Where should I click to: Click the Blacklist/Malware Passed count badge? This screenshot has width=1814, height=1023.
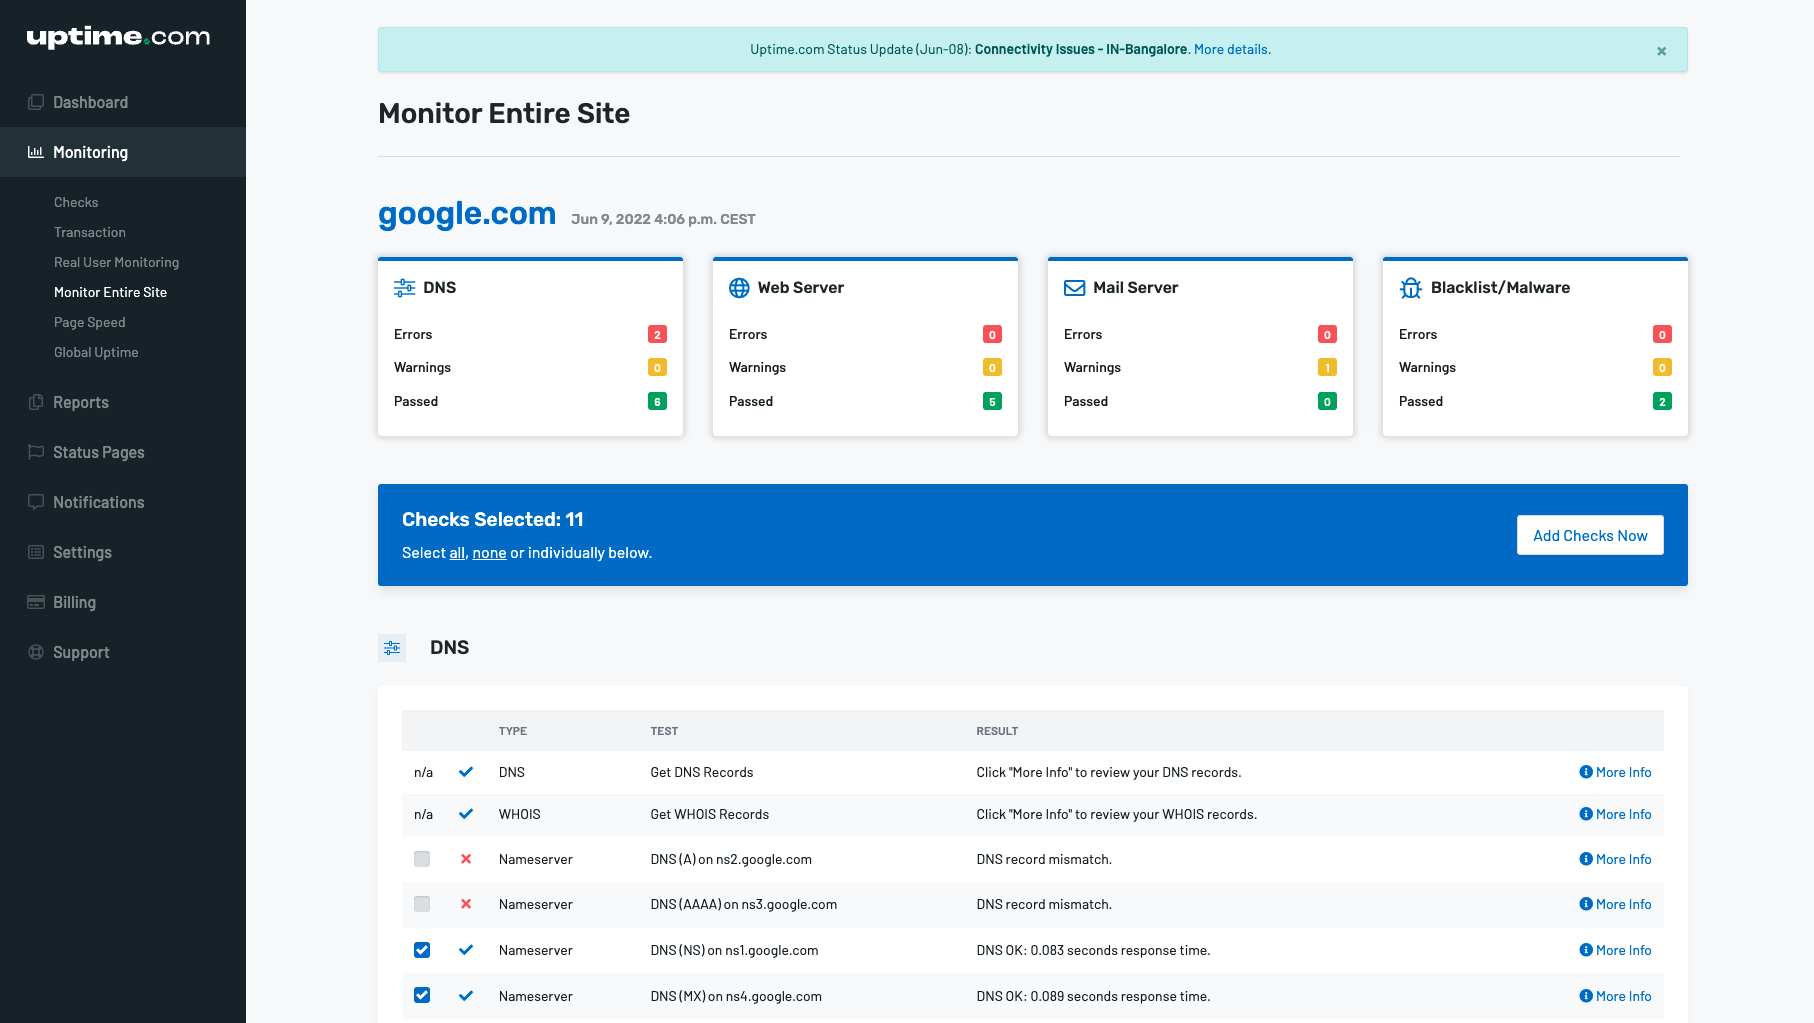pos(1662,401)
